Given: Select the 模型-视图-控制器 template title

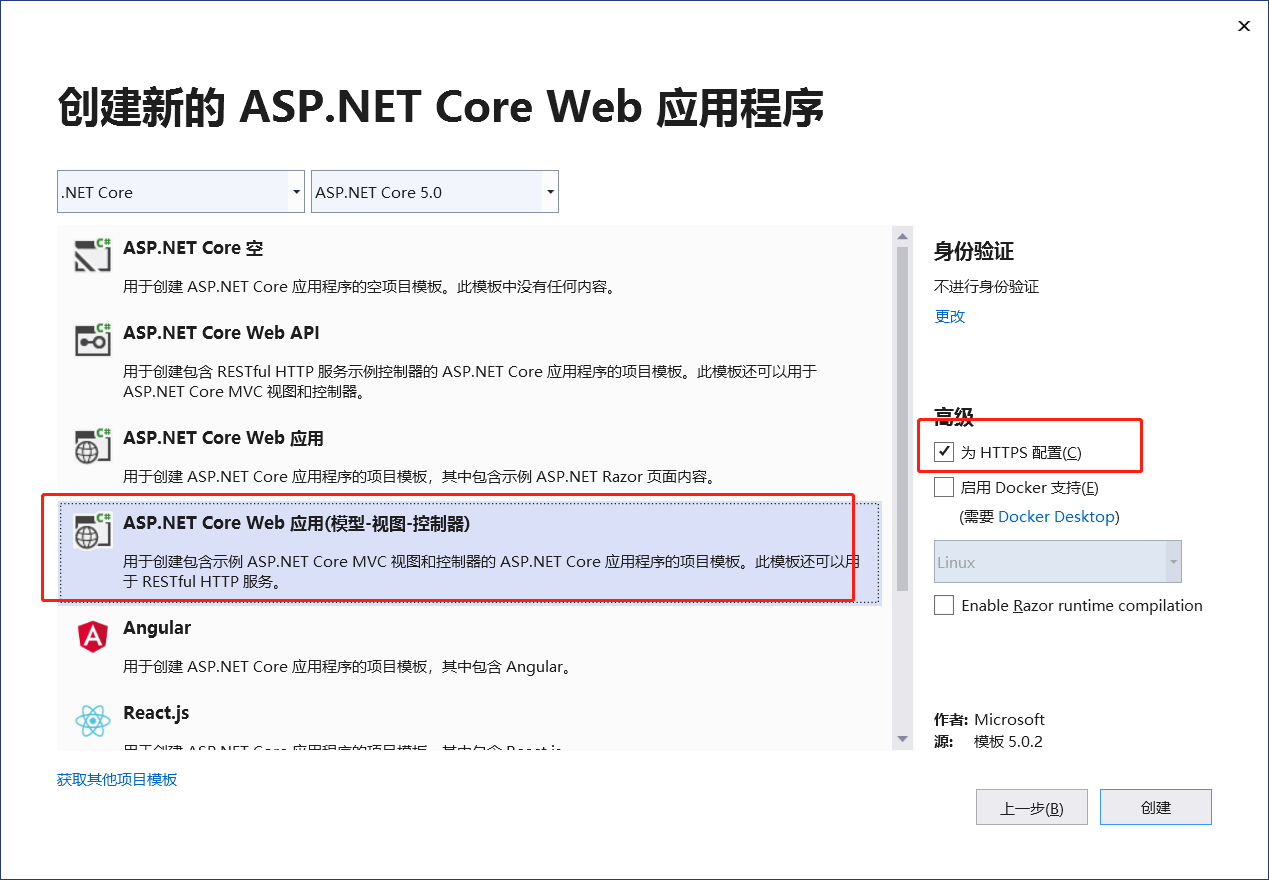Looking at the screenshot, I should [296, 523].
